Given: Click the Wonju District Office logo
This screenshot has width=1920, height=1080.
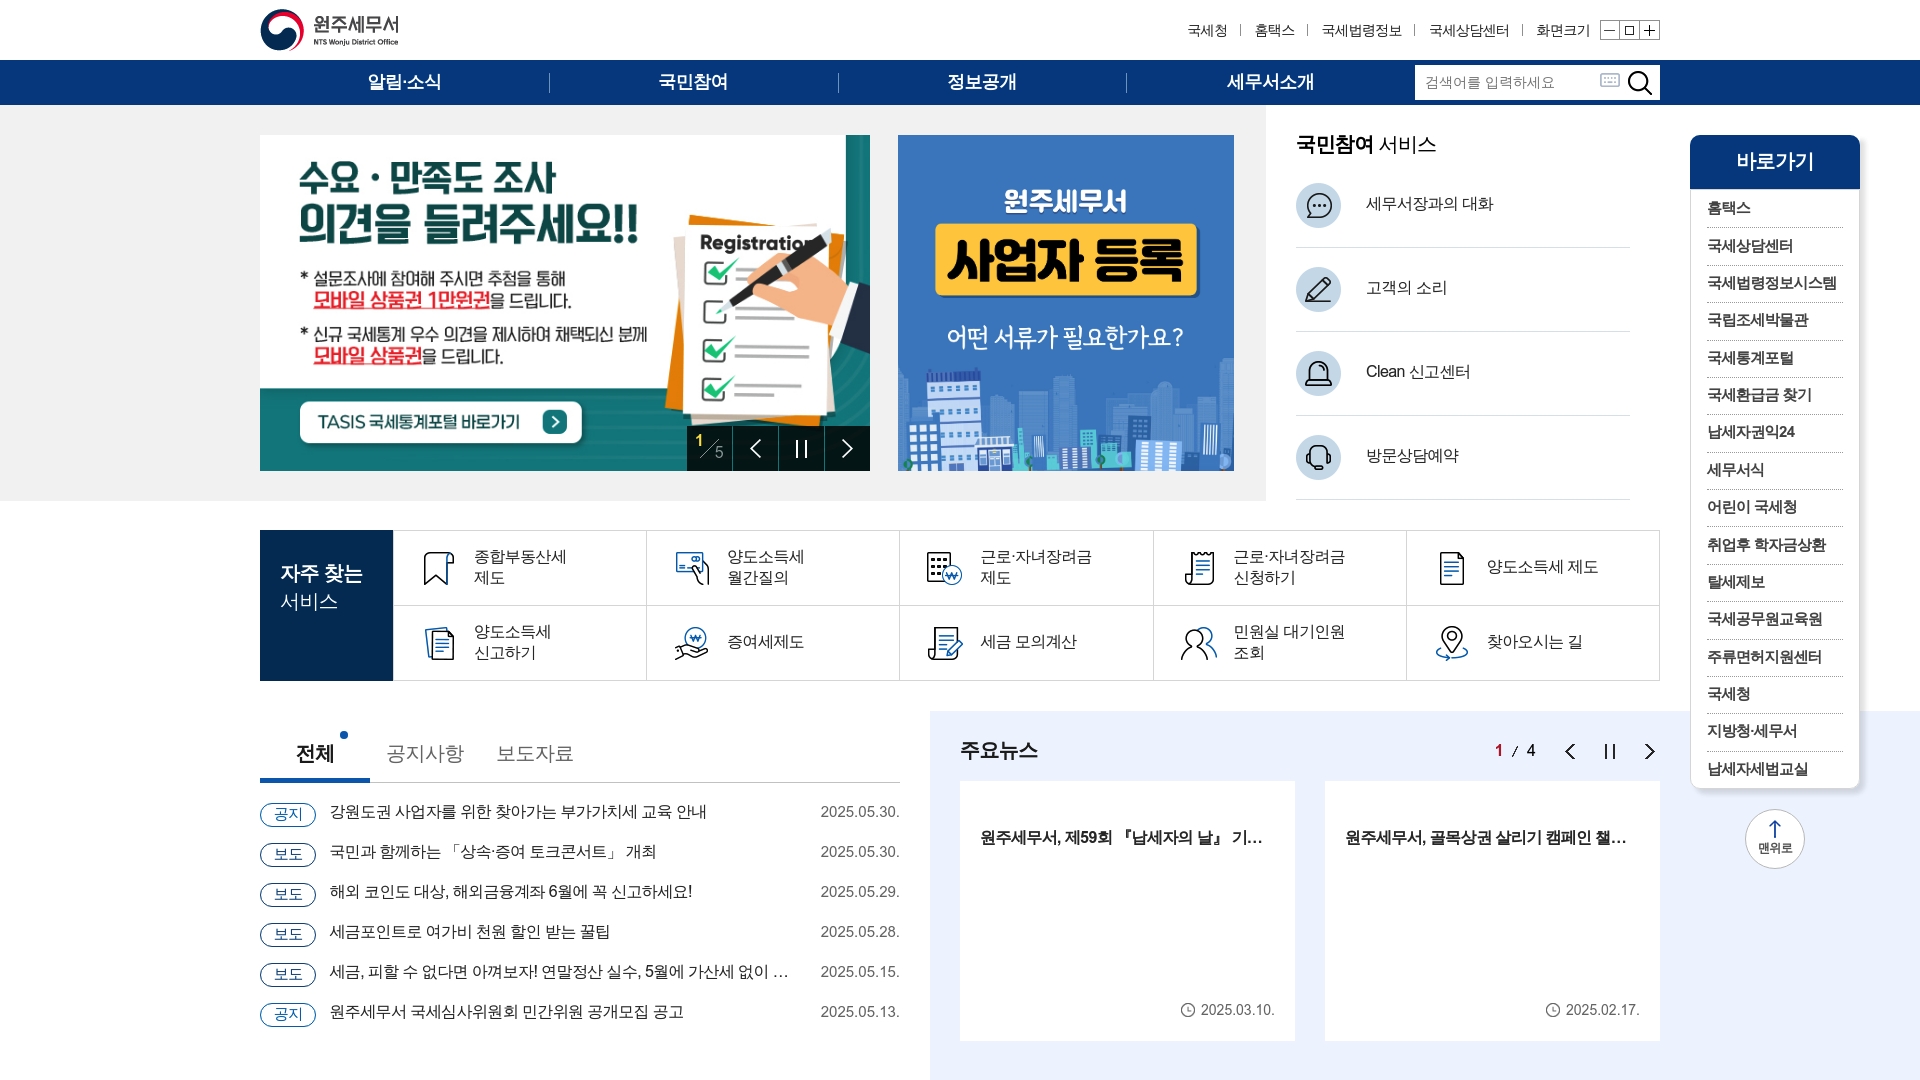Looking at the screenshot, I should tap(330, 30).
